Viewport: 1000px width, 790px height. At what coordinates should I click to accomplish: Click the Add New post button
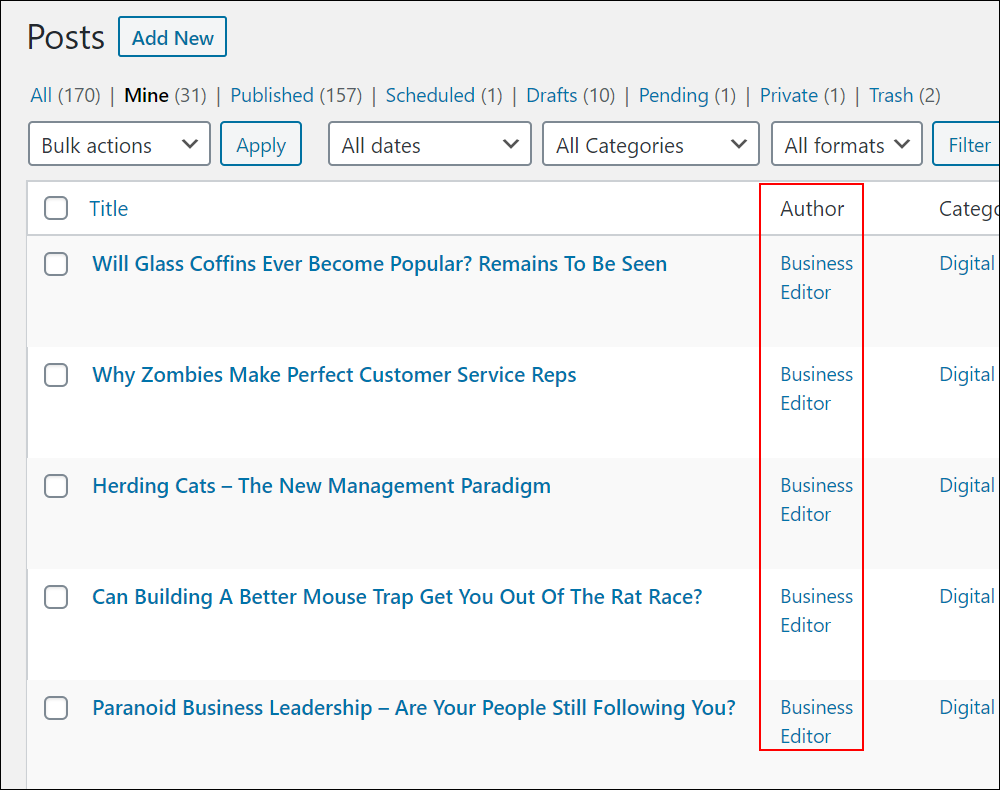pos(172,37)
